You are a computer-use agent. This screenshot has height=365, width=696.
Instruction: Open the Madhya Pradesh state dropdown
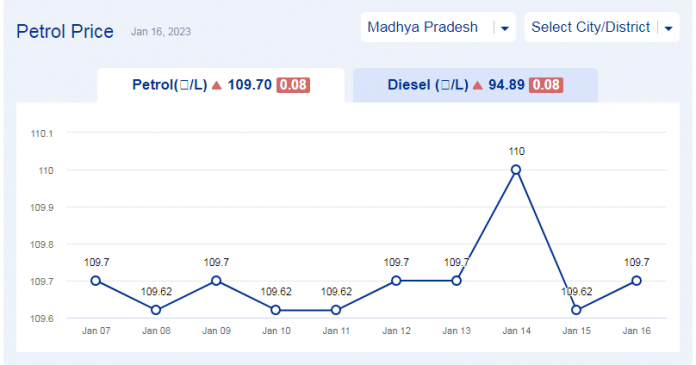[x=438, y=28]
